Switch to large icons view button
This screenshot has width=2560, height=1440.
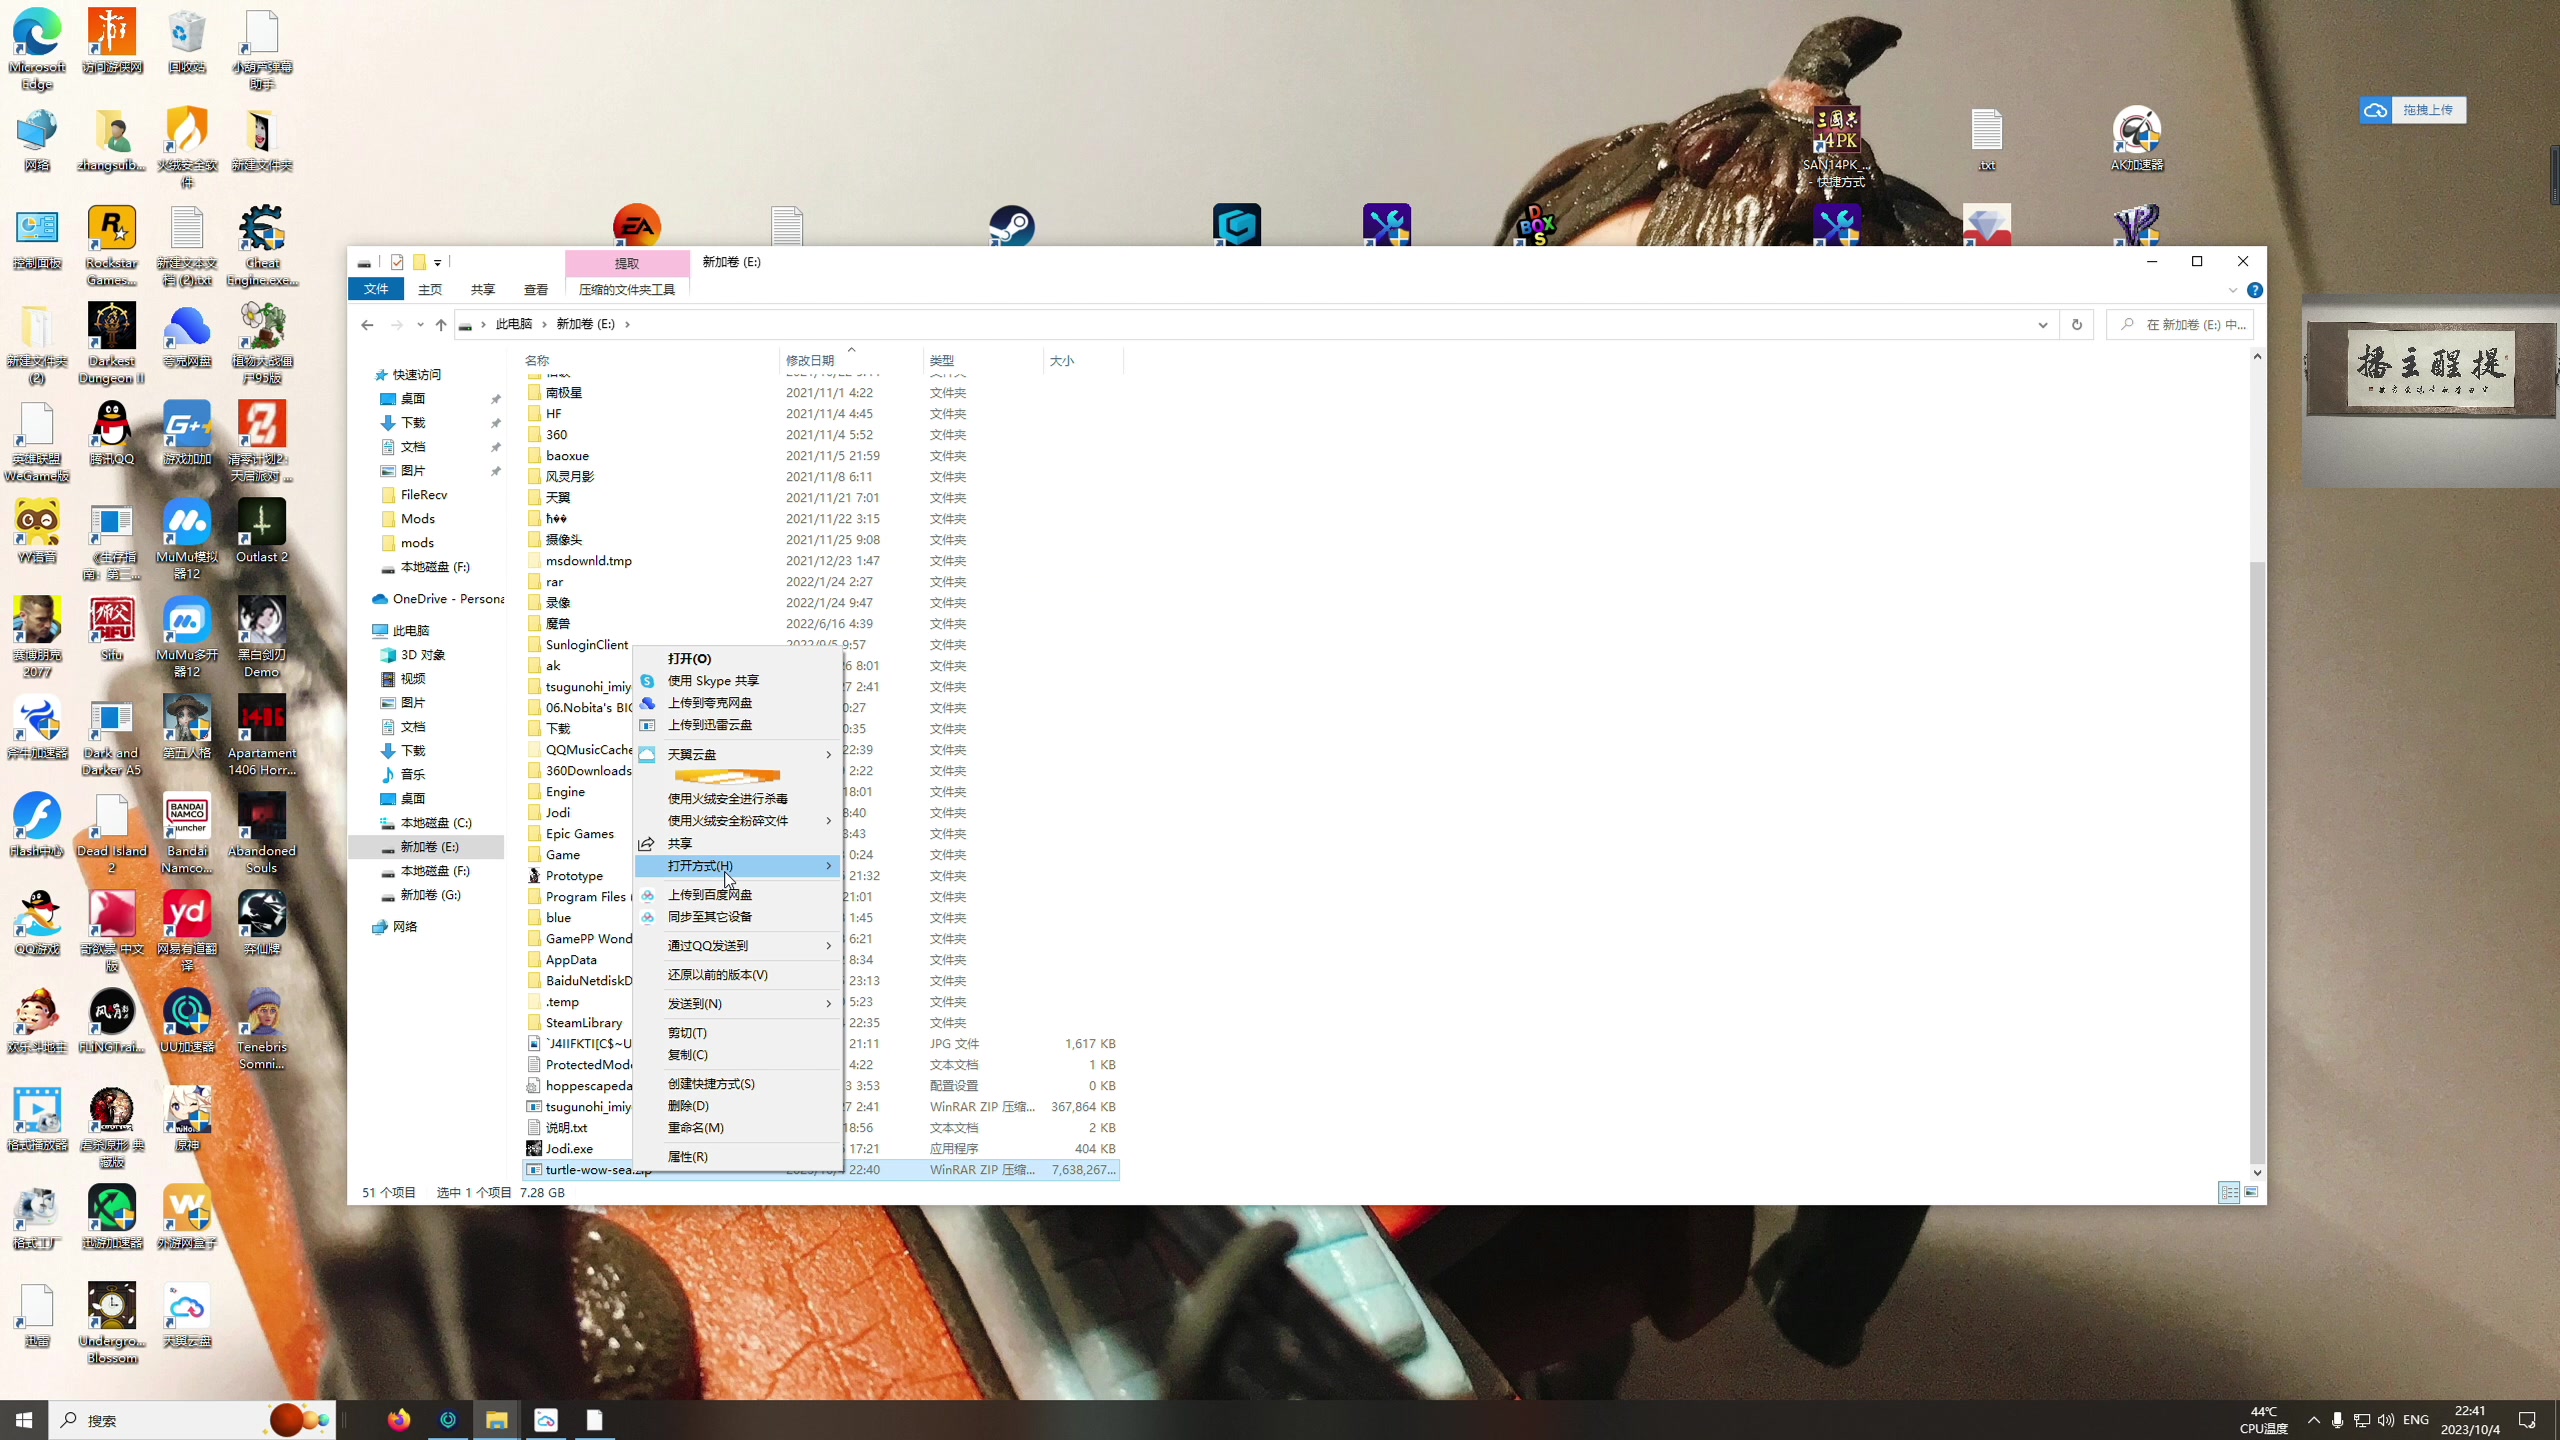pos(2252,1192)
